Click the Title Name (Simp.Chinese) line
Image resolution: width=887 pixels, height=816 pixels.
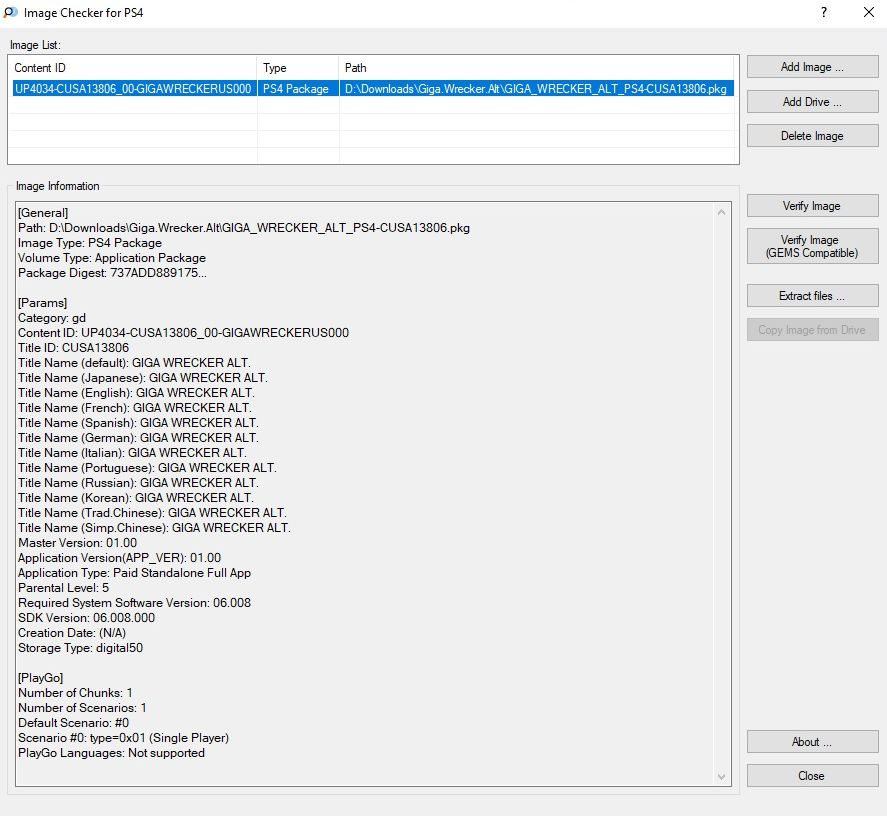coord(154,528)
